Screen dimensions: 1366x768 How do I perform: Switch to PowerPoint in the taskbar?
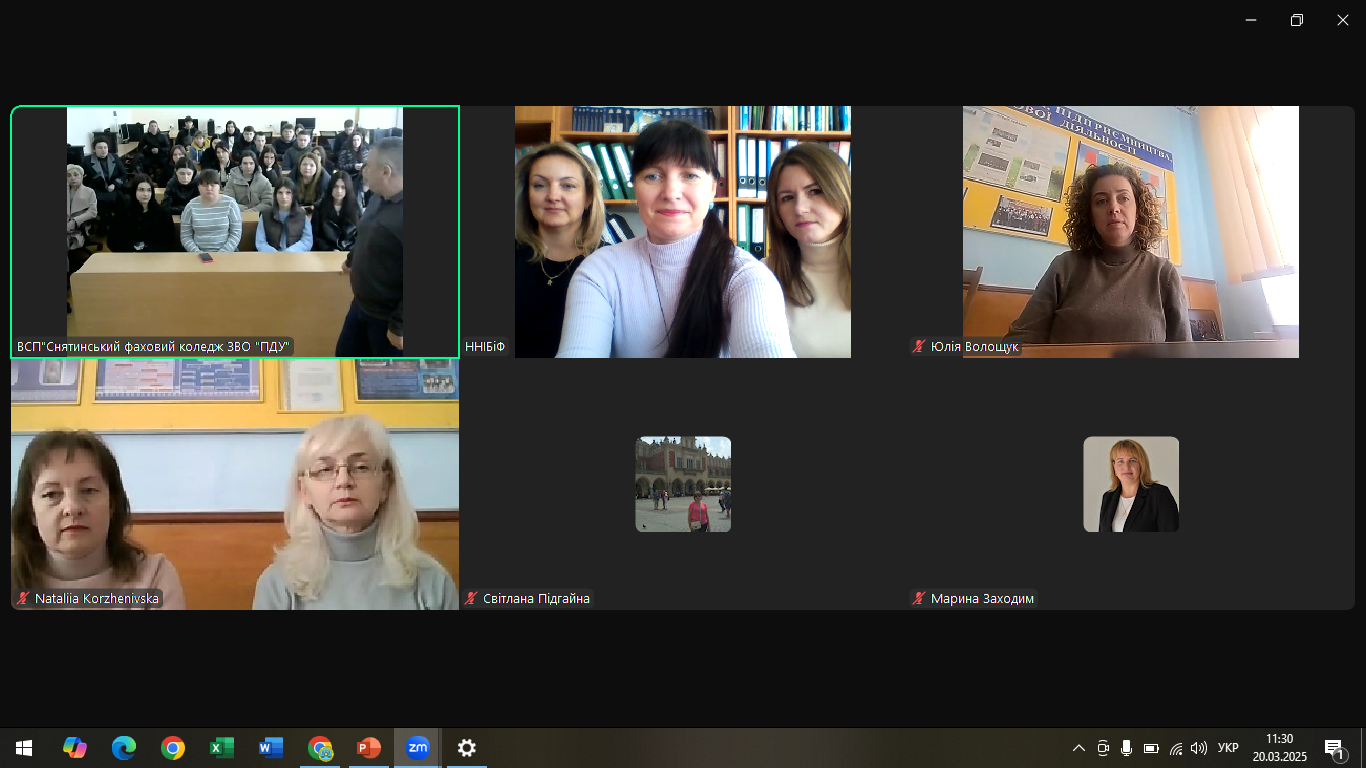coord(369,748)
